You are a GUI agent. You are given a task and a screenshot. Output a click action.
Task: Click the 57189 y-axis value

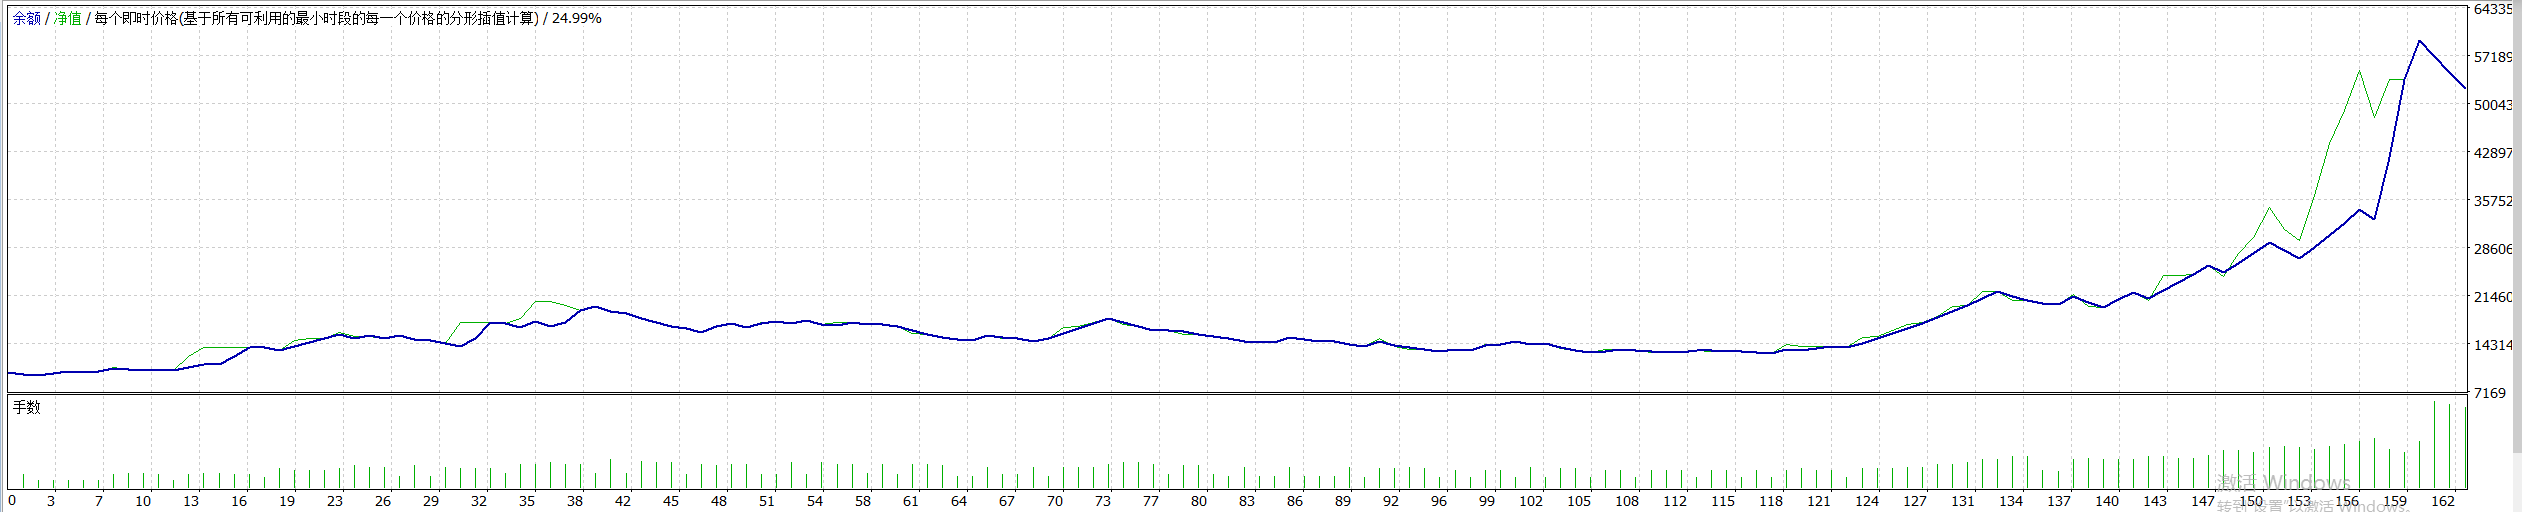point(2493,57)
